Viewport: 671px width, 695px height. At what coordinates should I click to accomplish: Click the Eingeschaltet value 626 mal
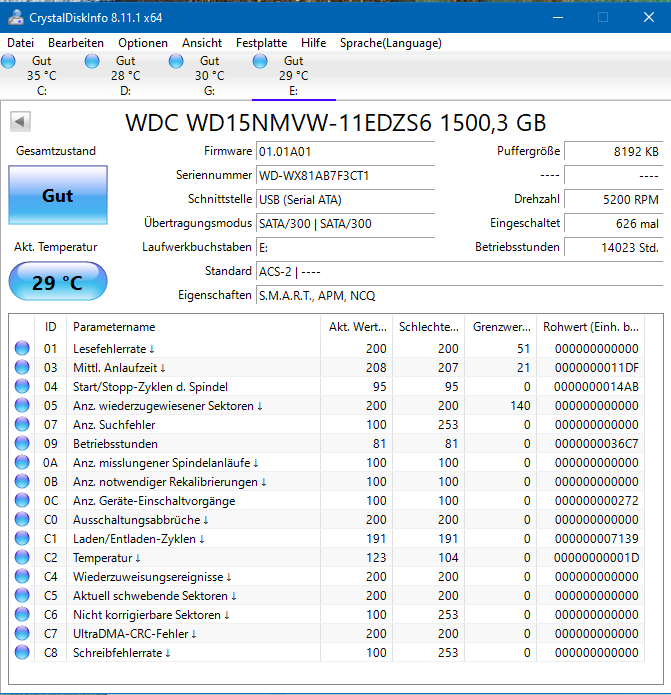click(x=614, y=223)
